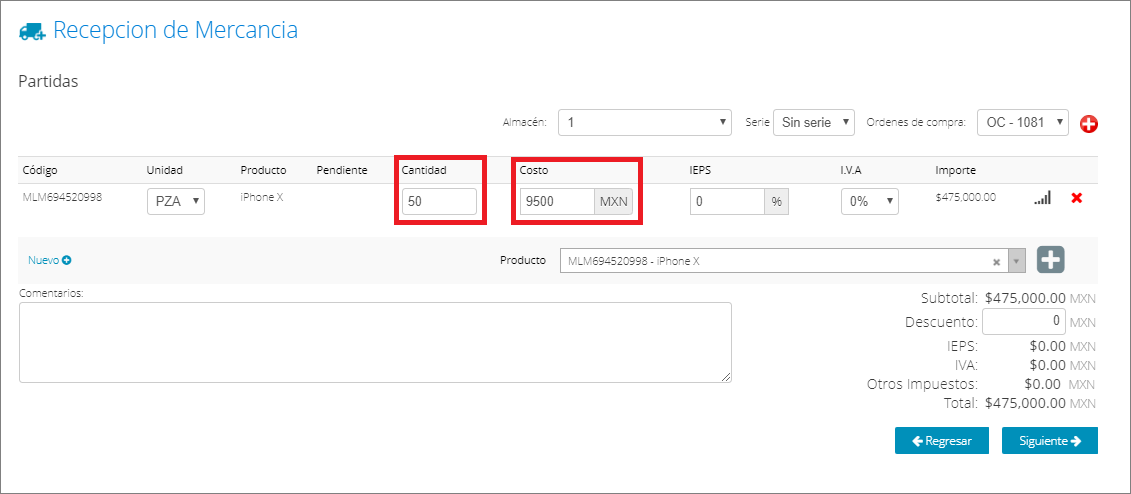Click the Regresar button
The height and width of the screenshot is (494, 1131).
point(942,441)
